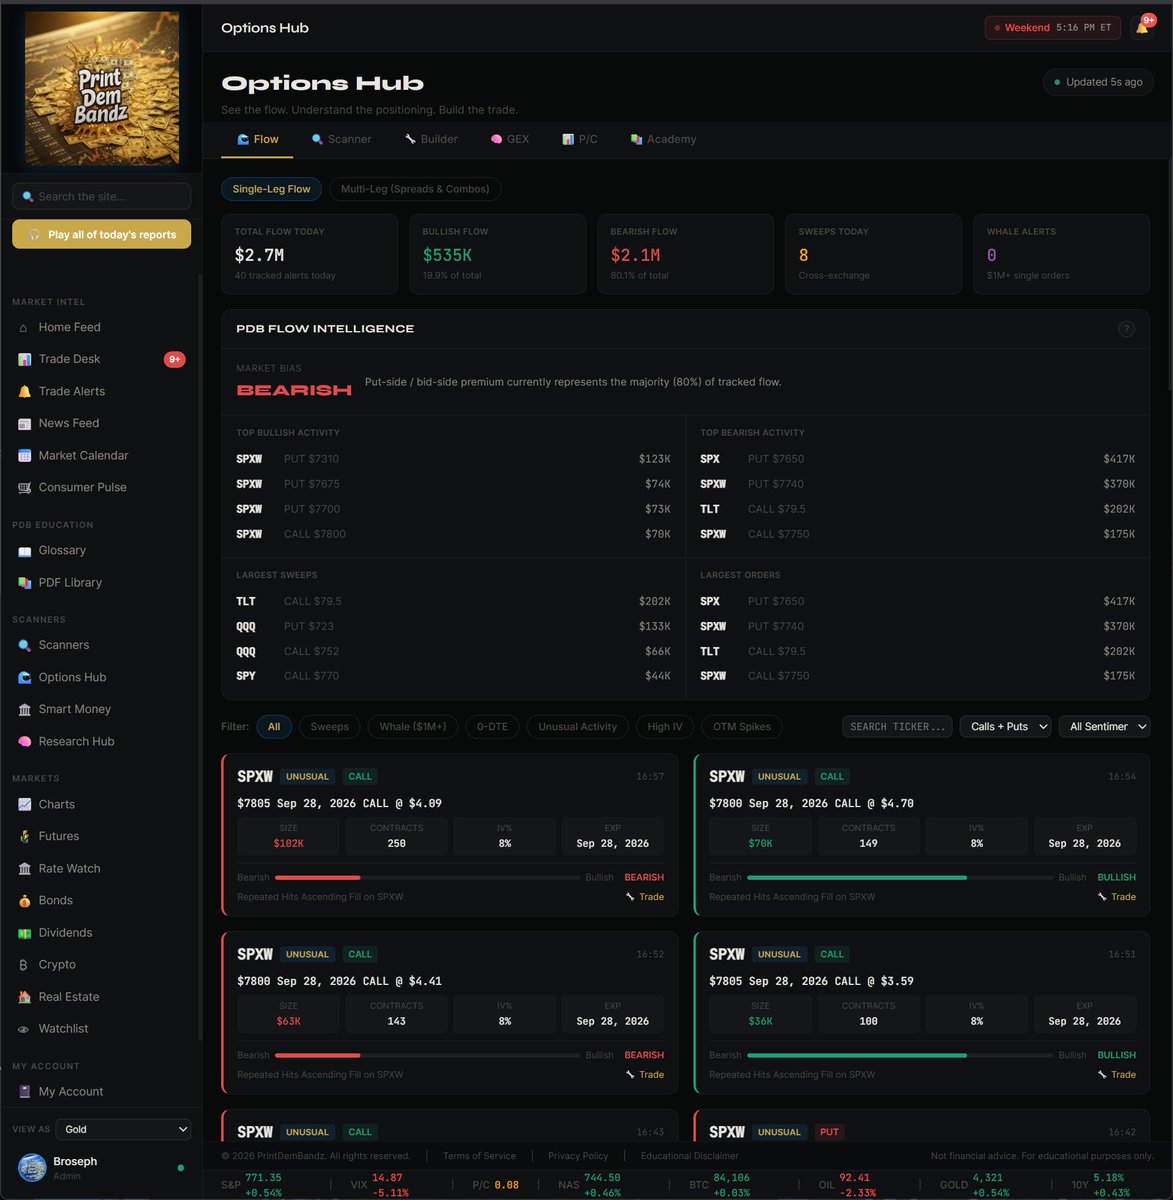The image size is (1173, 1200).
Task: Enable the Whale ($1M+) filter
Action: point(413,727)
